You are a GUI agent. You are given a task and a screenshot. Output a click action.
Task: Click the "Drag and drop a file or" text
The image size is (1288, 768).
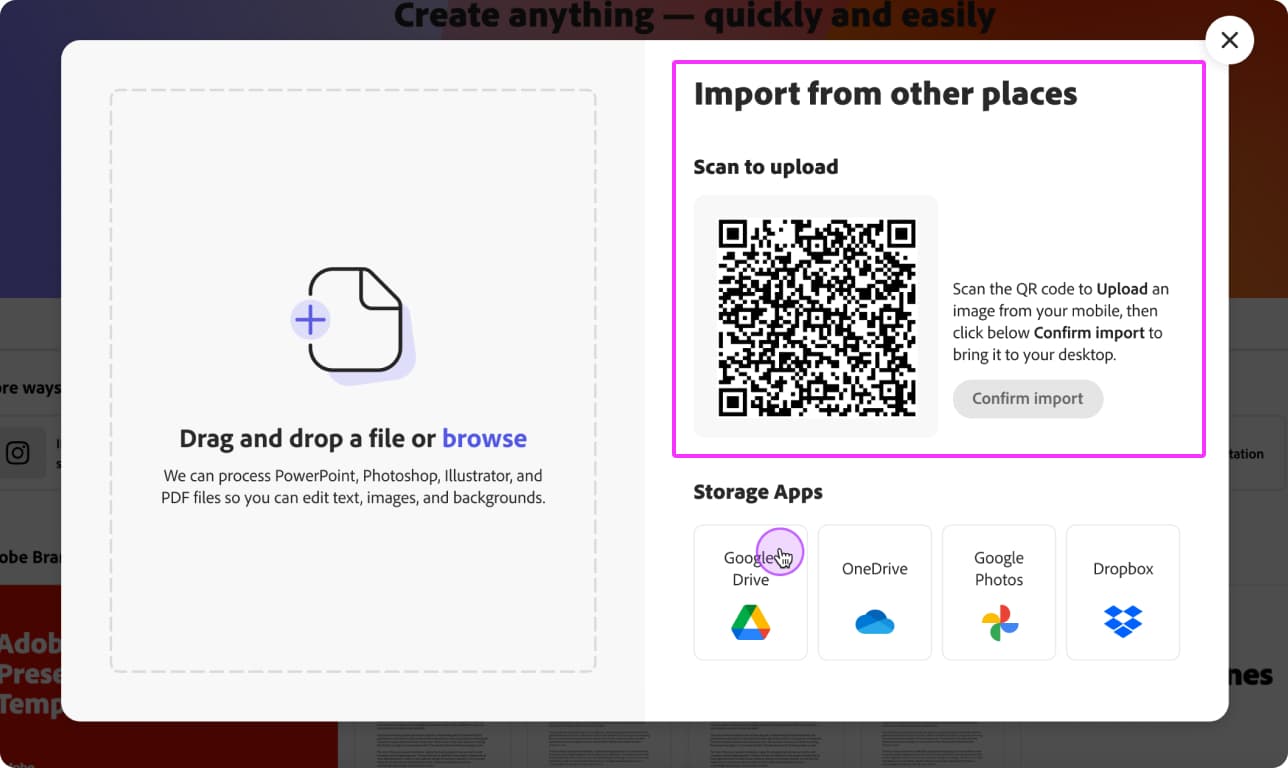pos(309,438)
